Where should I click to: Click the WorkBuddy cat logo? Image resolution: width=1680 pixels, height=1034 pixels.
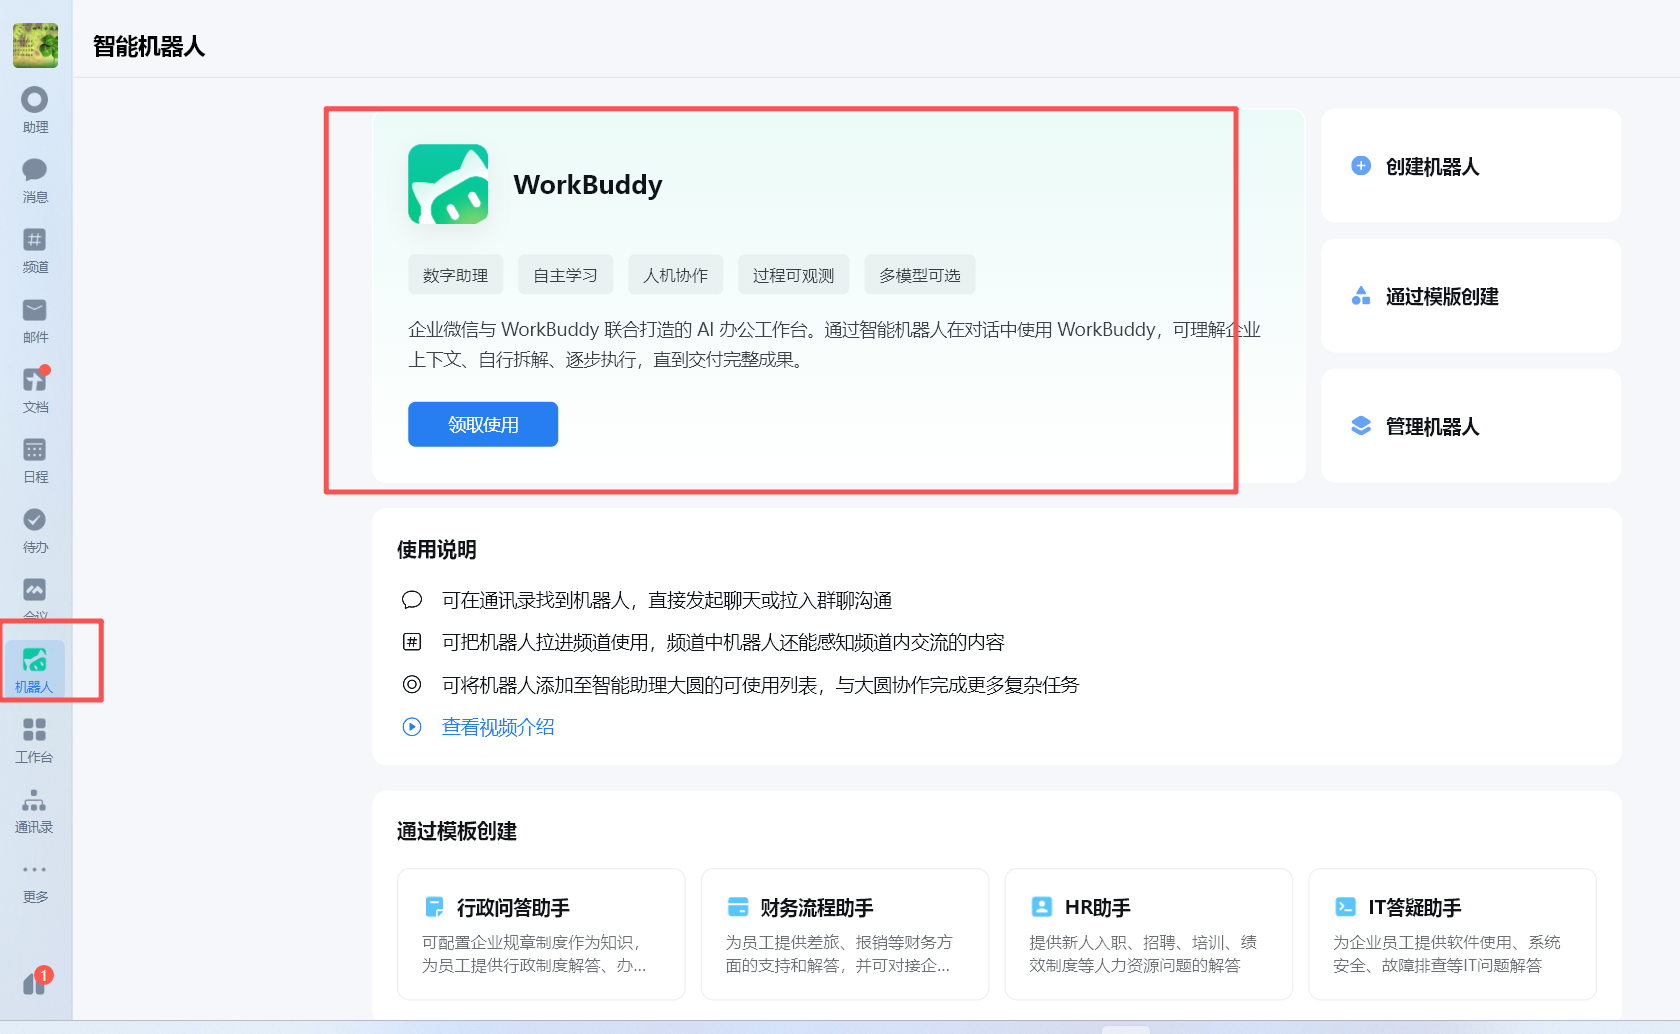448,184
